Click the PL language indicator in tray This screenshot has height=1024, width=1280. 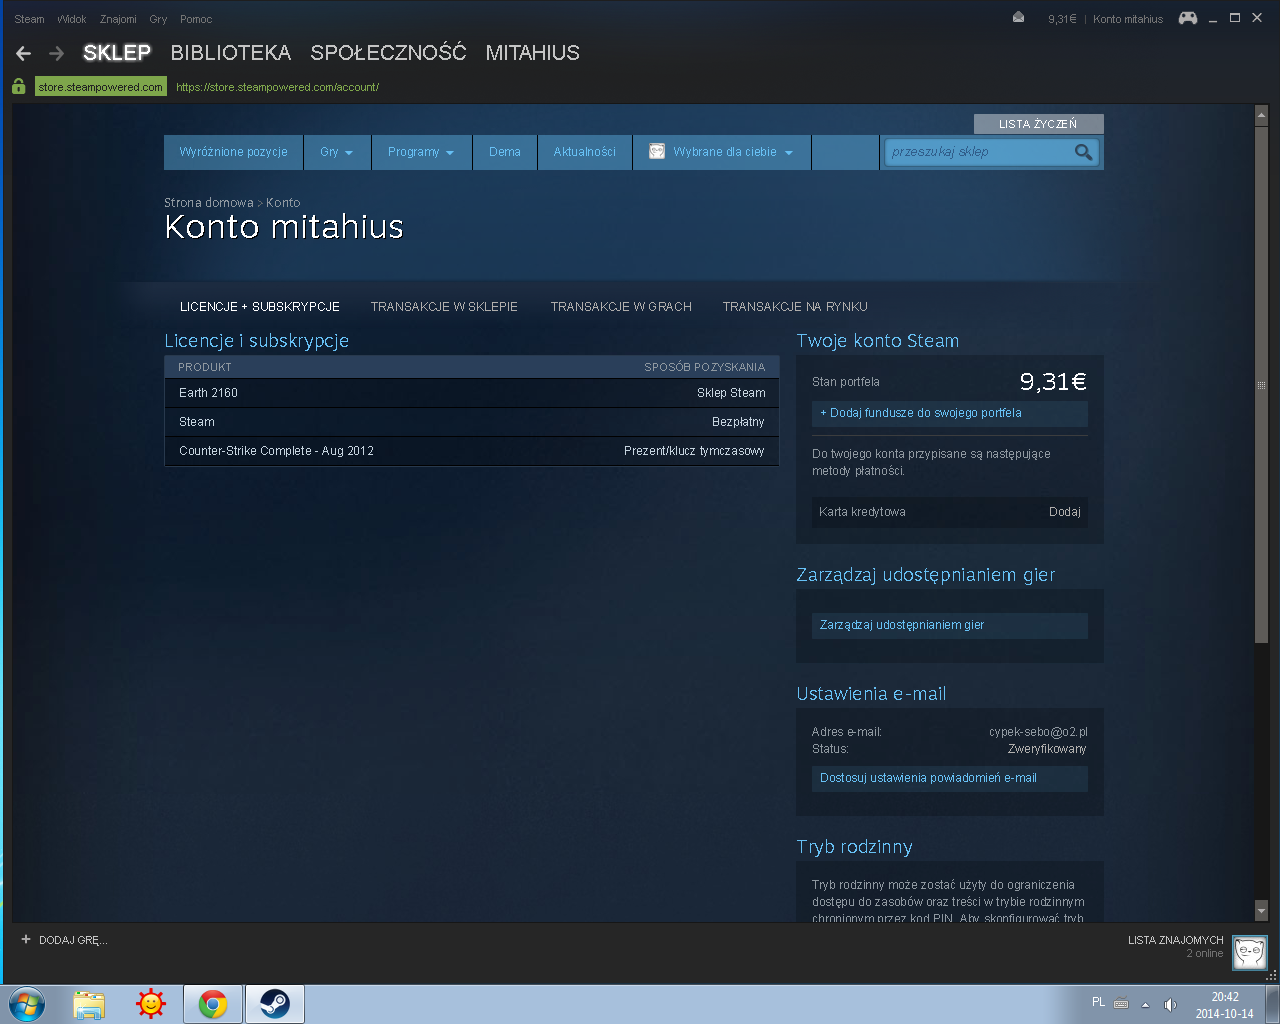click(x=1098, y=1002)
